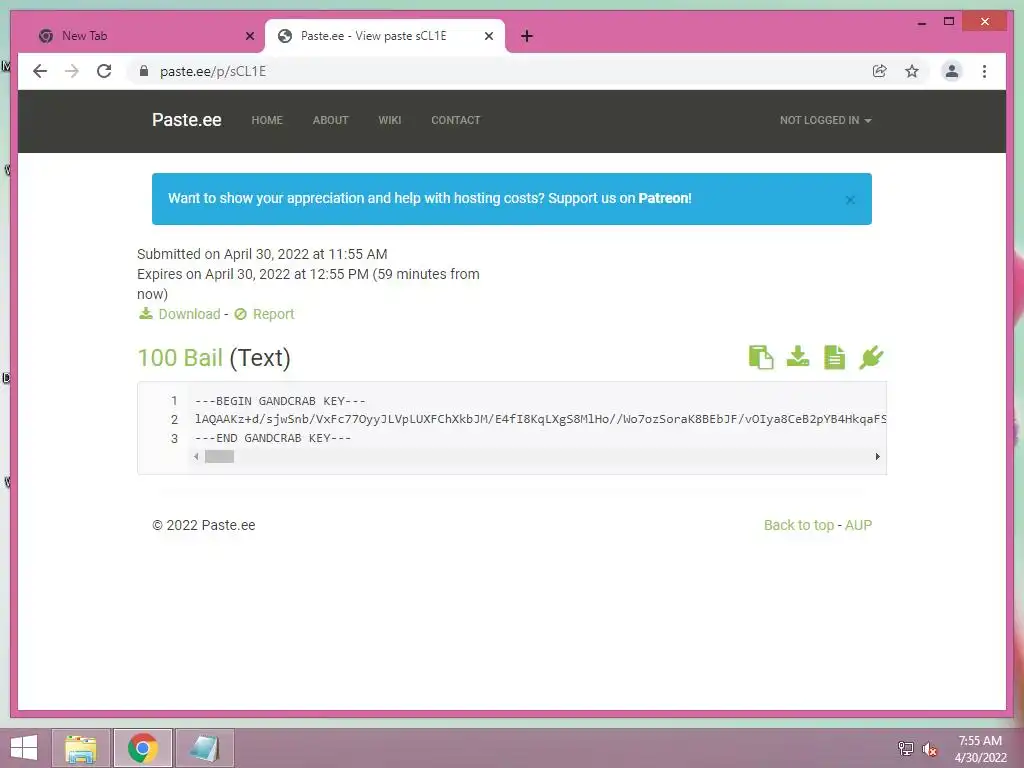Click the green download icon above the paste
This screenshot has height=768, width=1024.
[798, 357]
